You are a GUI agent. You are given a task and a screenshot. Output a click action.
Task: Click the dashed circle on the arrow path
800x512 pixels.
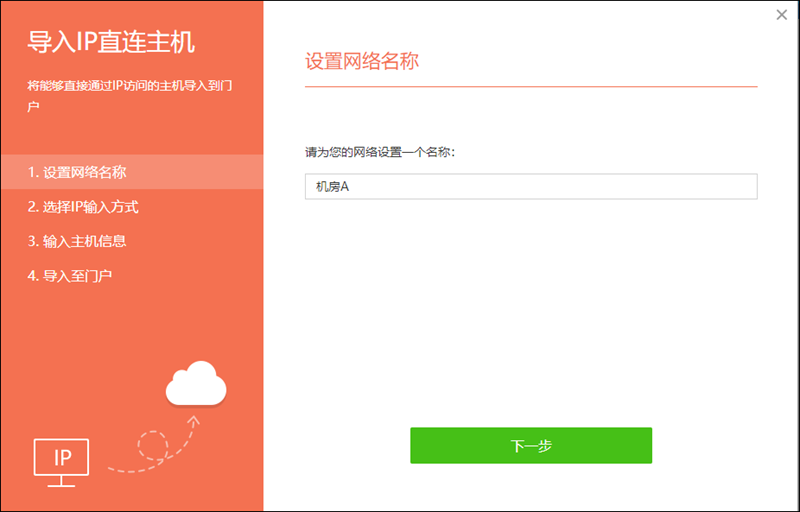[152, 444]
